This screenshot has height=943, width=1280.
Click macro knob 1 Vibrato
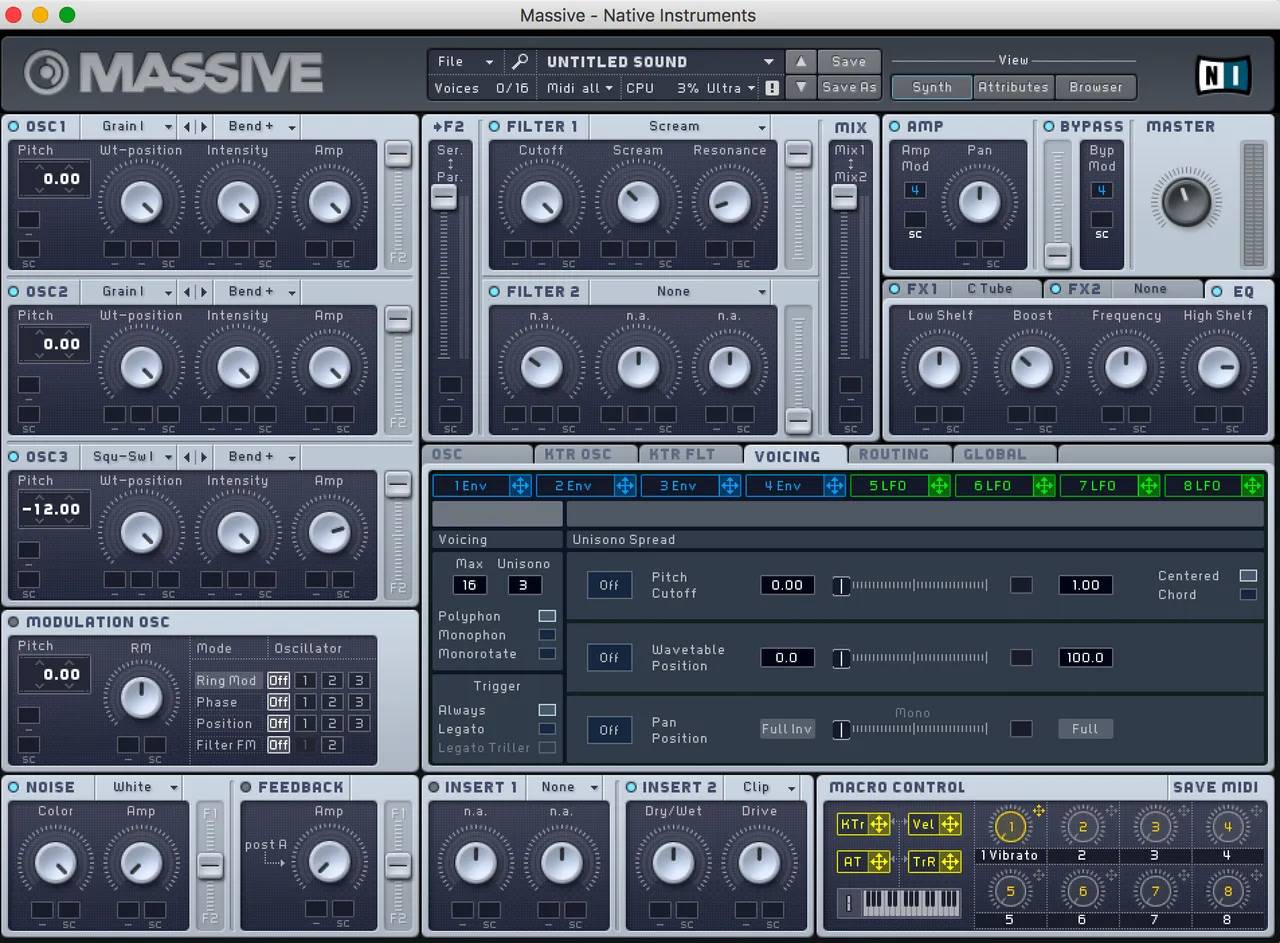click(x=1010, y=827)
